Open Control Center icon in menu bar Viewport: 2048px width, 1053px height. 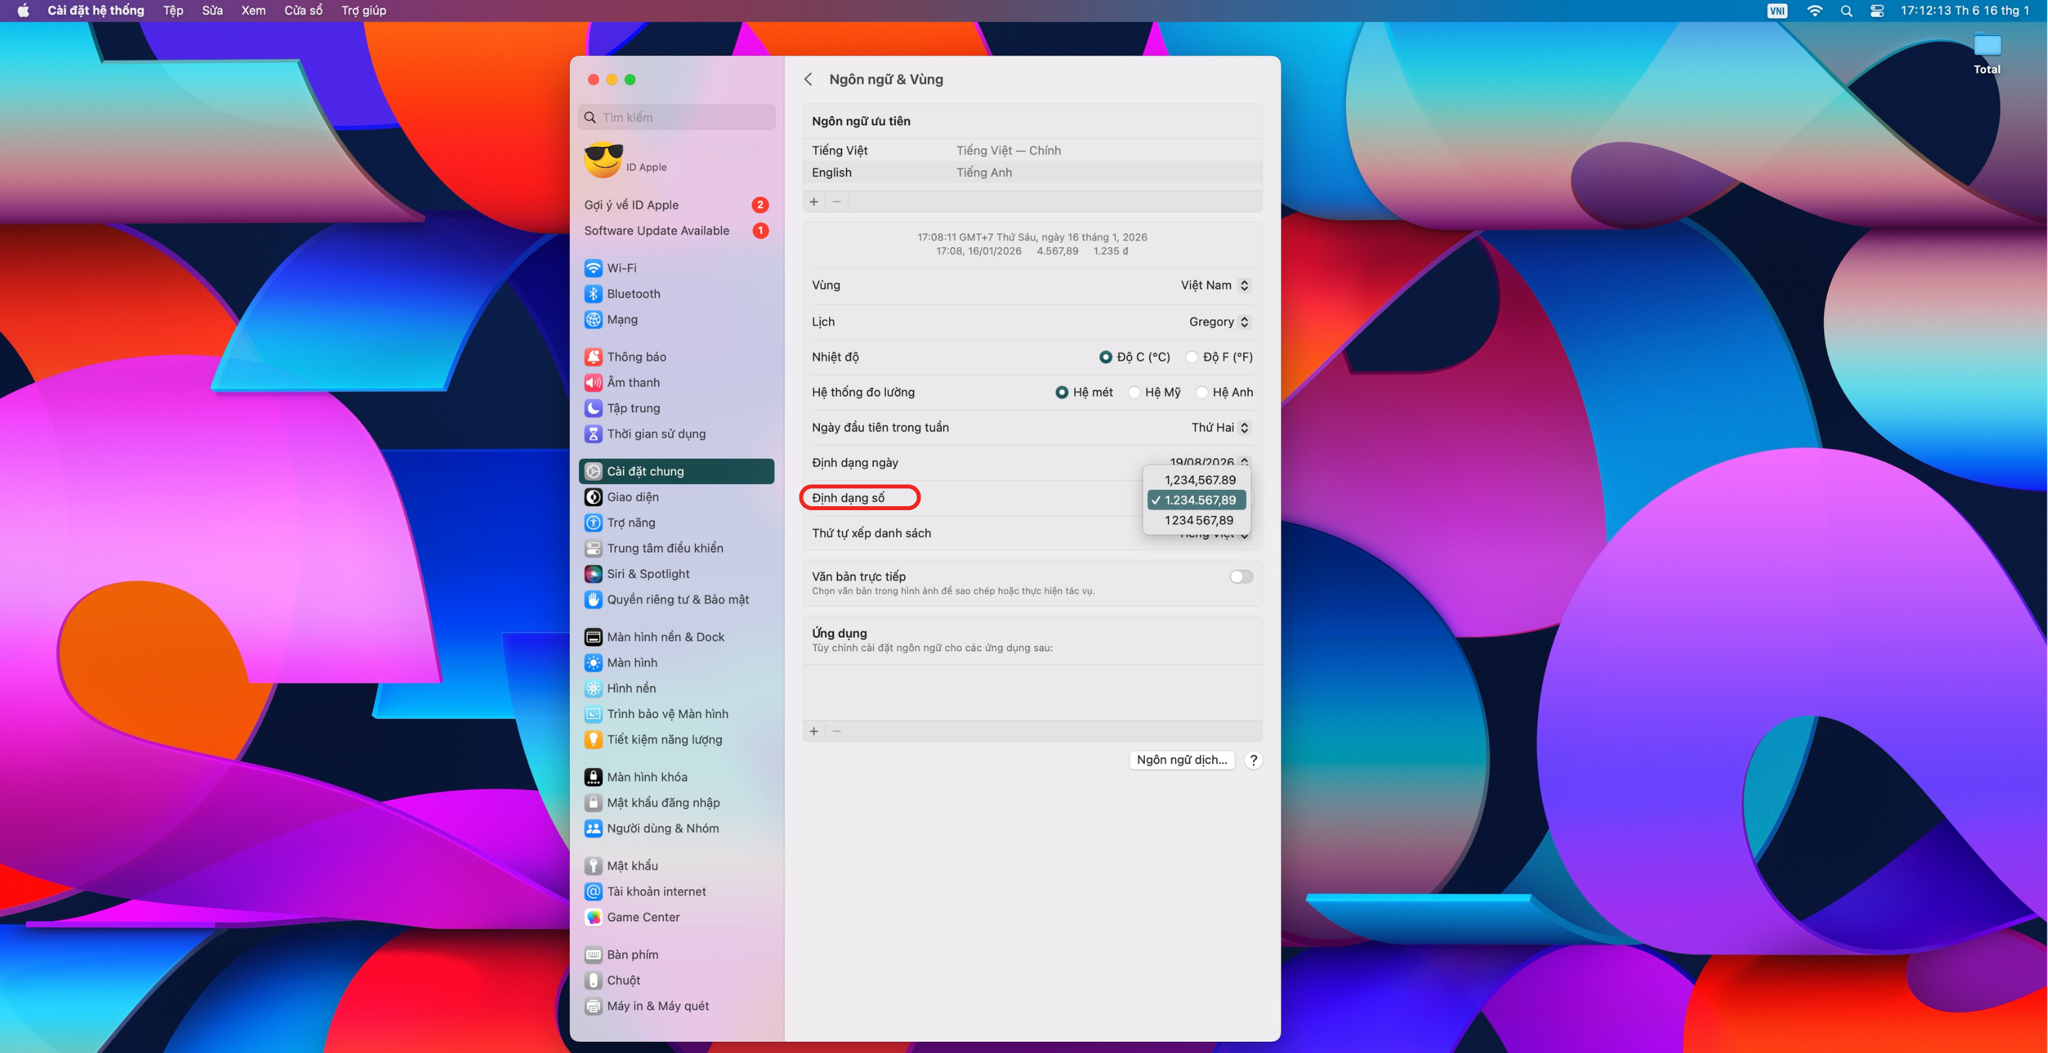(x=1877, y=11)
